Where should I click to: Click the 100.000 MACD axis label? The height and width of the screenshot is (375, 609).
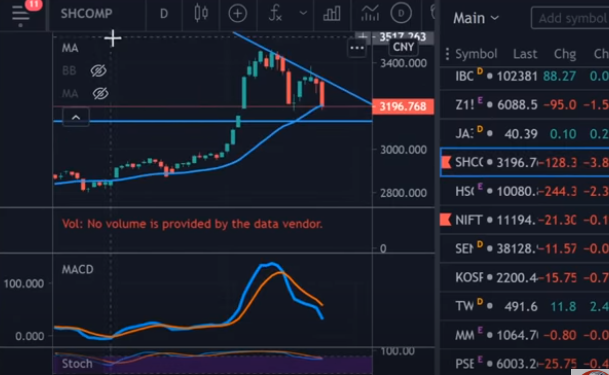[24, 284]
